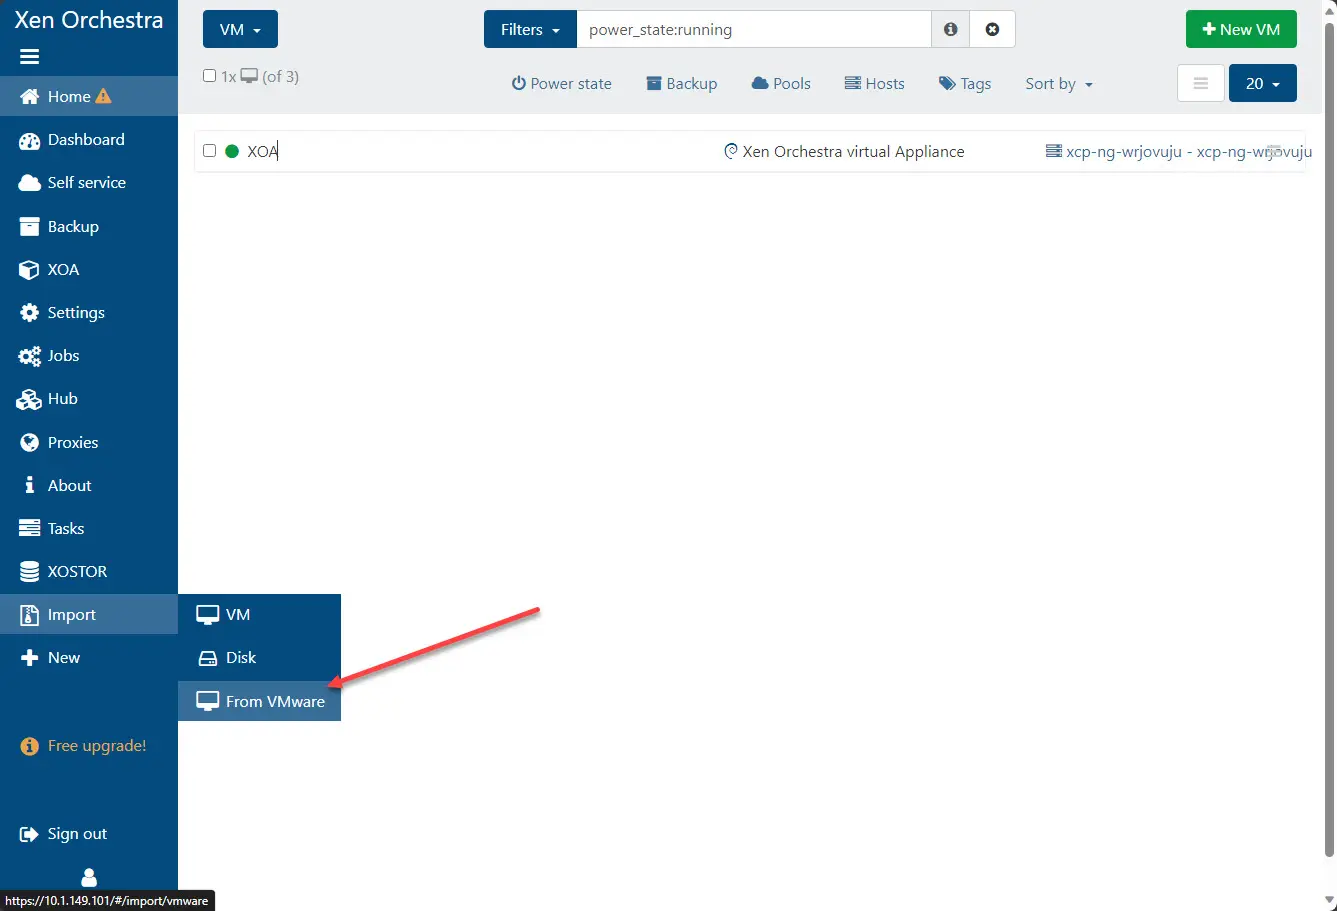Open the XOSTOR section
The width and height of the screenshot is (1337, 911).
(x=89, y=571)
